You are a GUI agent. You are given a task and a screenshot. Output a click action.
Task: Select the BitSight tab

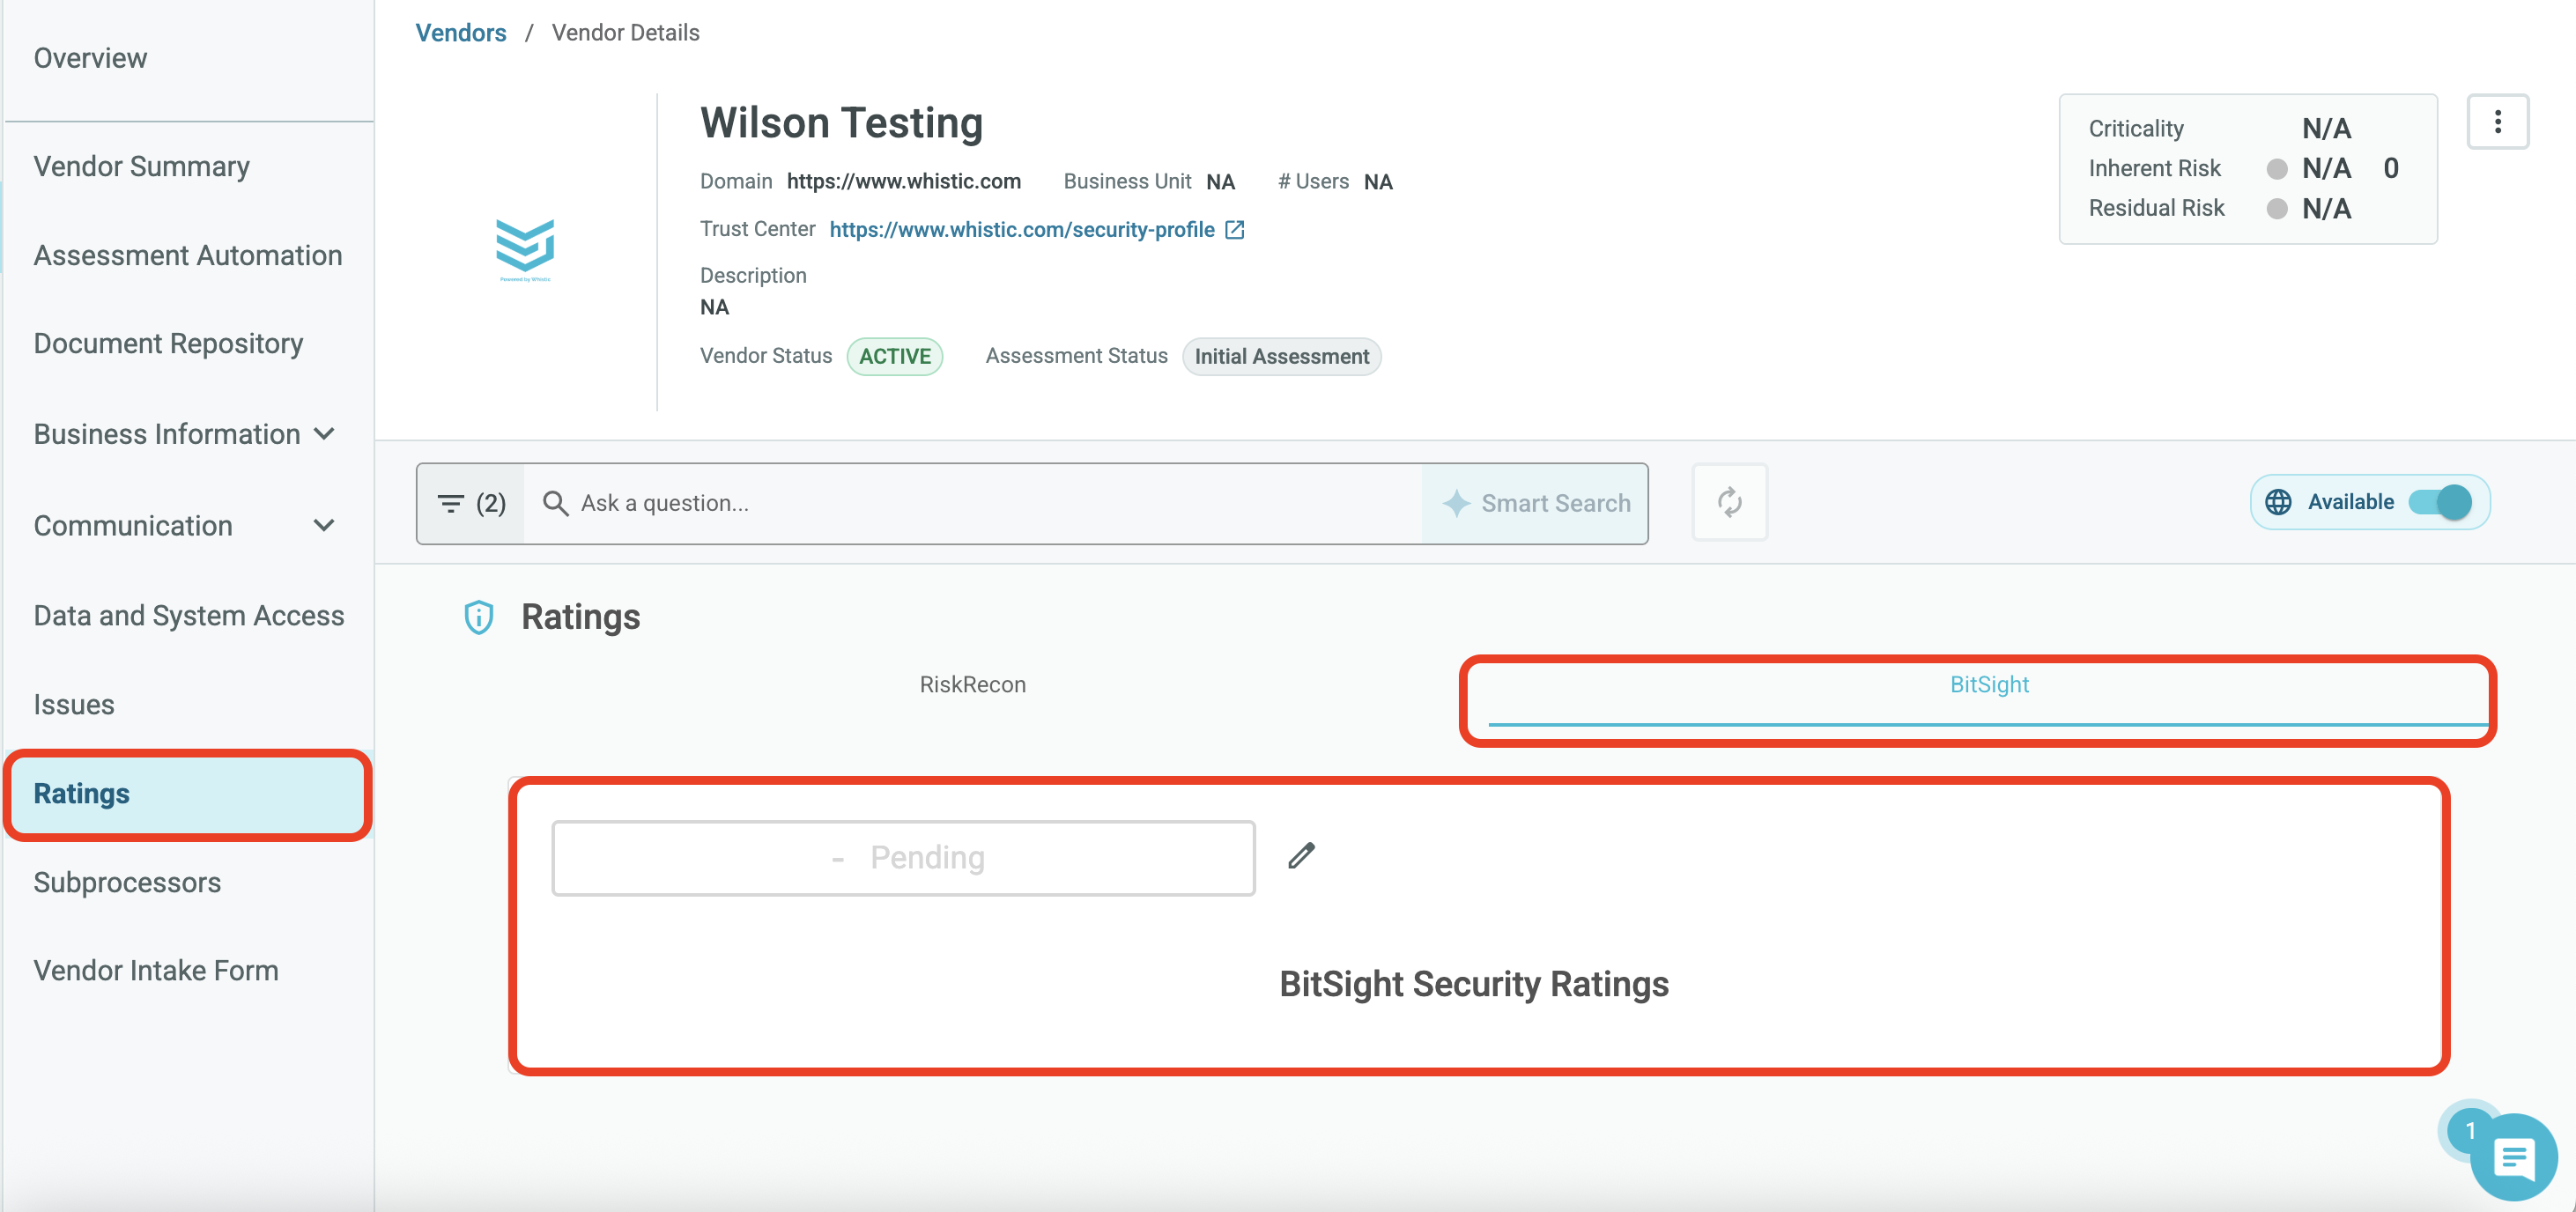(x=1988, y=685)
